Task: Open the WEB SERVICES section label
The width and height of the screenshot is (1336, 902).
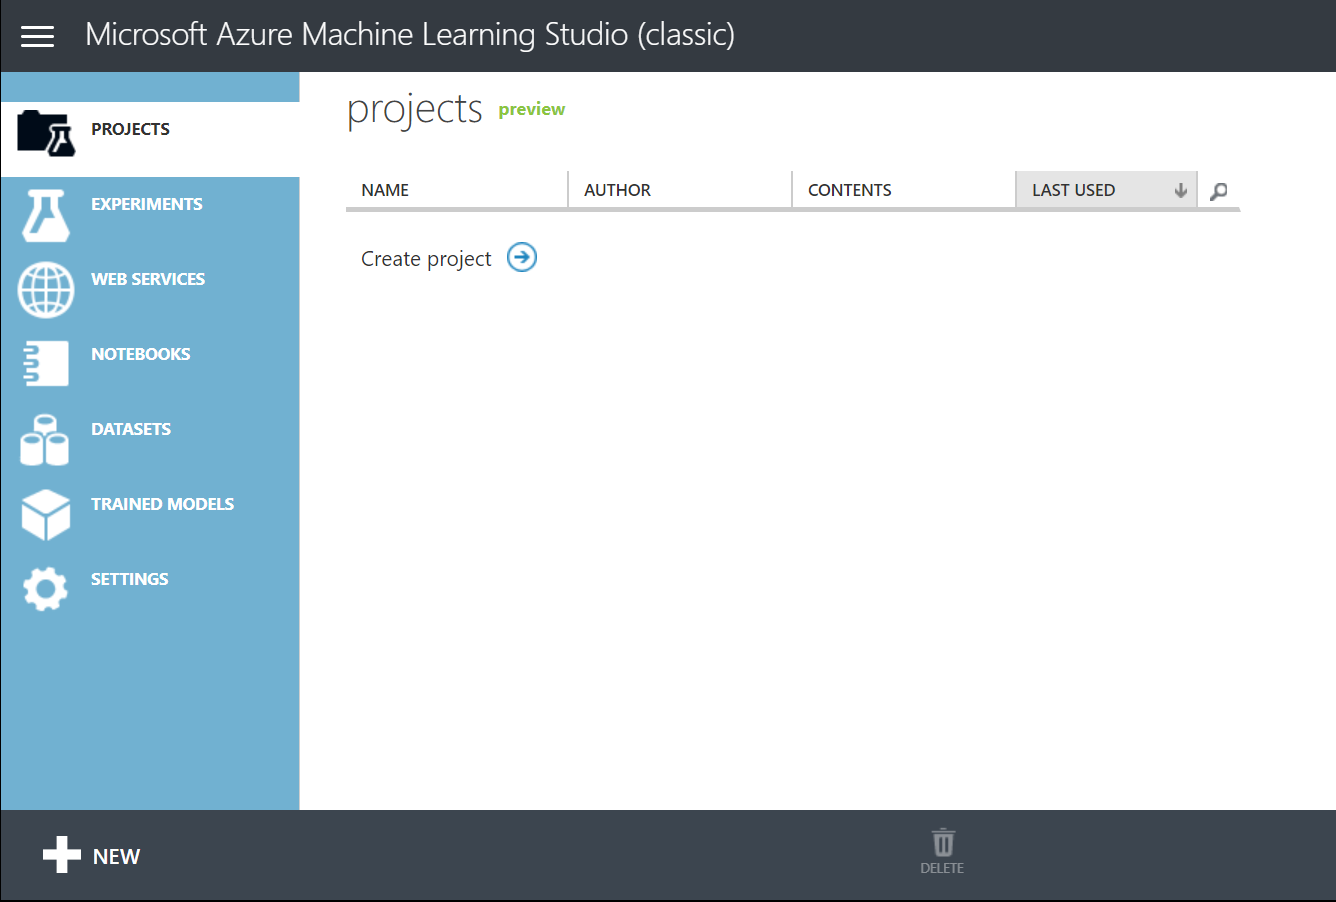Action: [x=148, y=279]
